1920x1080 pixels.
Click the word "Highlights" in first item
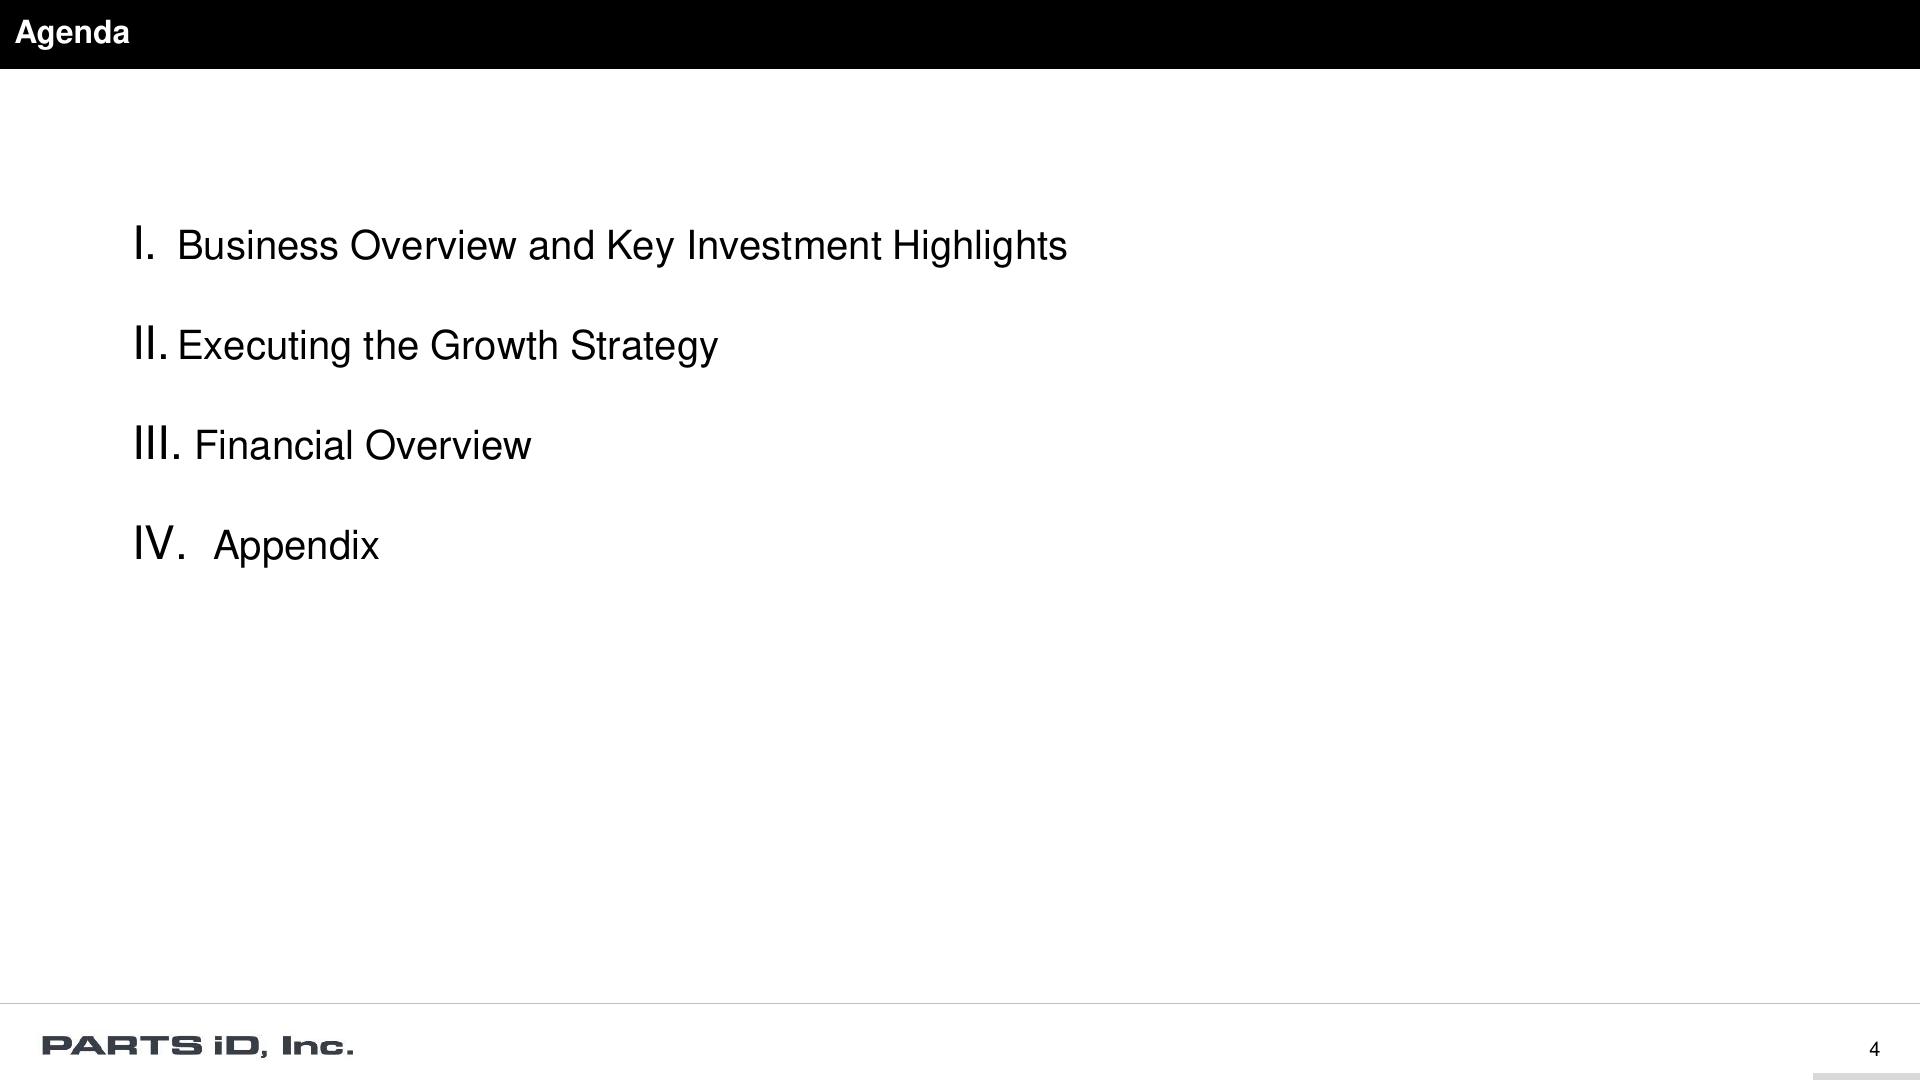(x=979, y=246)
